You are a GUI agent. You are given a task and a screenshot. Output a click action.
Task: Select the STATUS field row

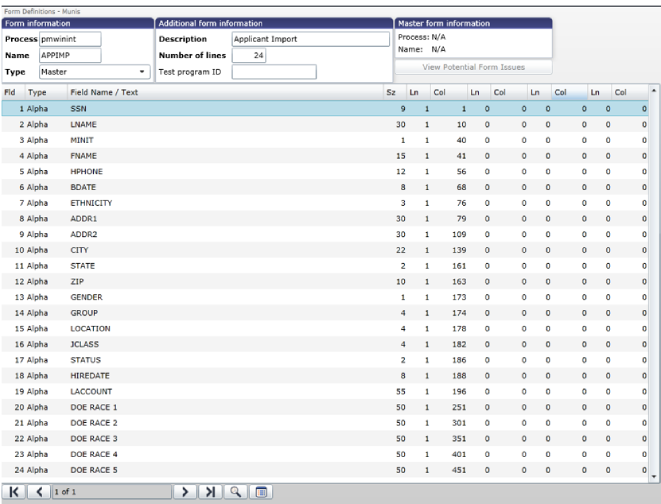click(x=325, y=360)
